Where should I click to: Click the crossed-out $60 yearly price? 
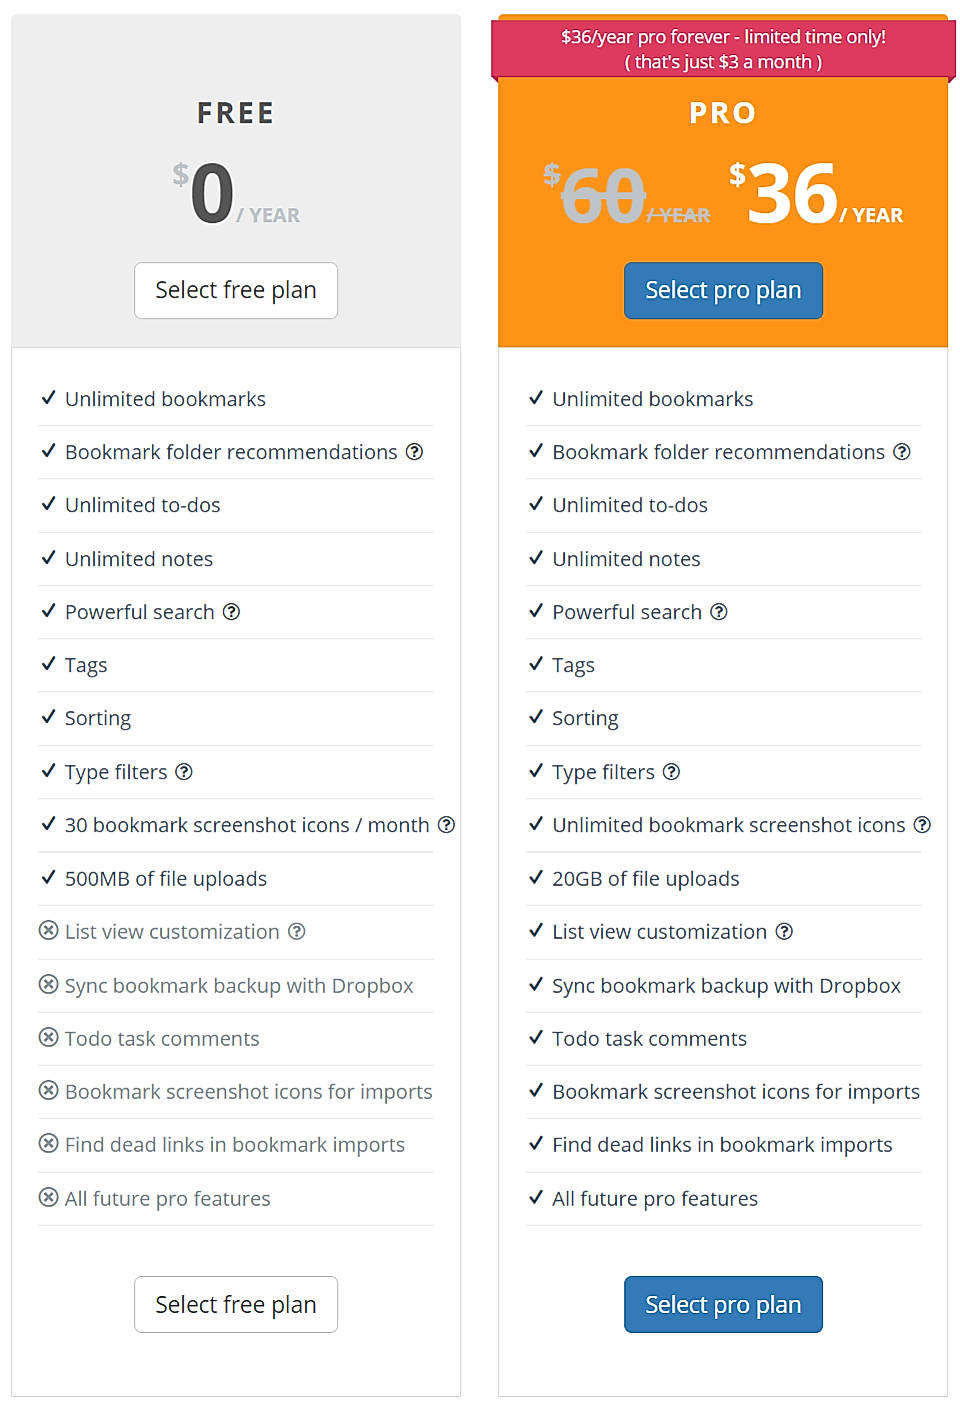click(602, 195)
